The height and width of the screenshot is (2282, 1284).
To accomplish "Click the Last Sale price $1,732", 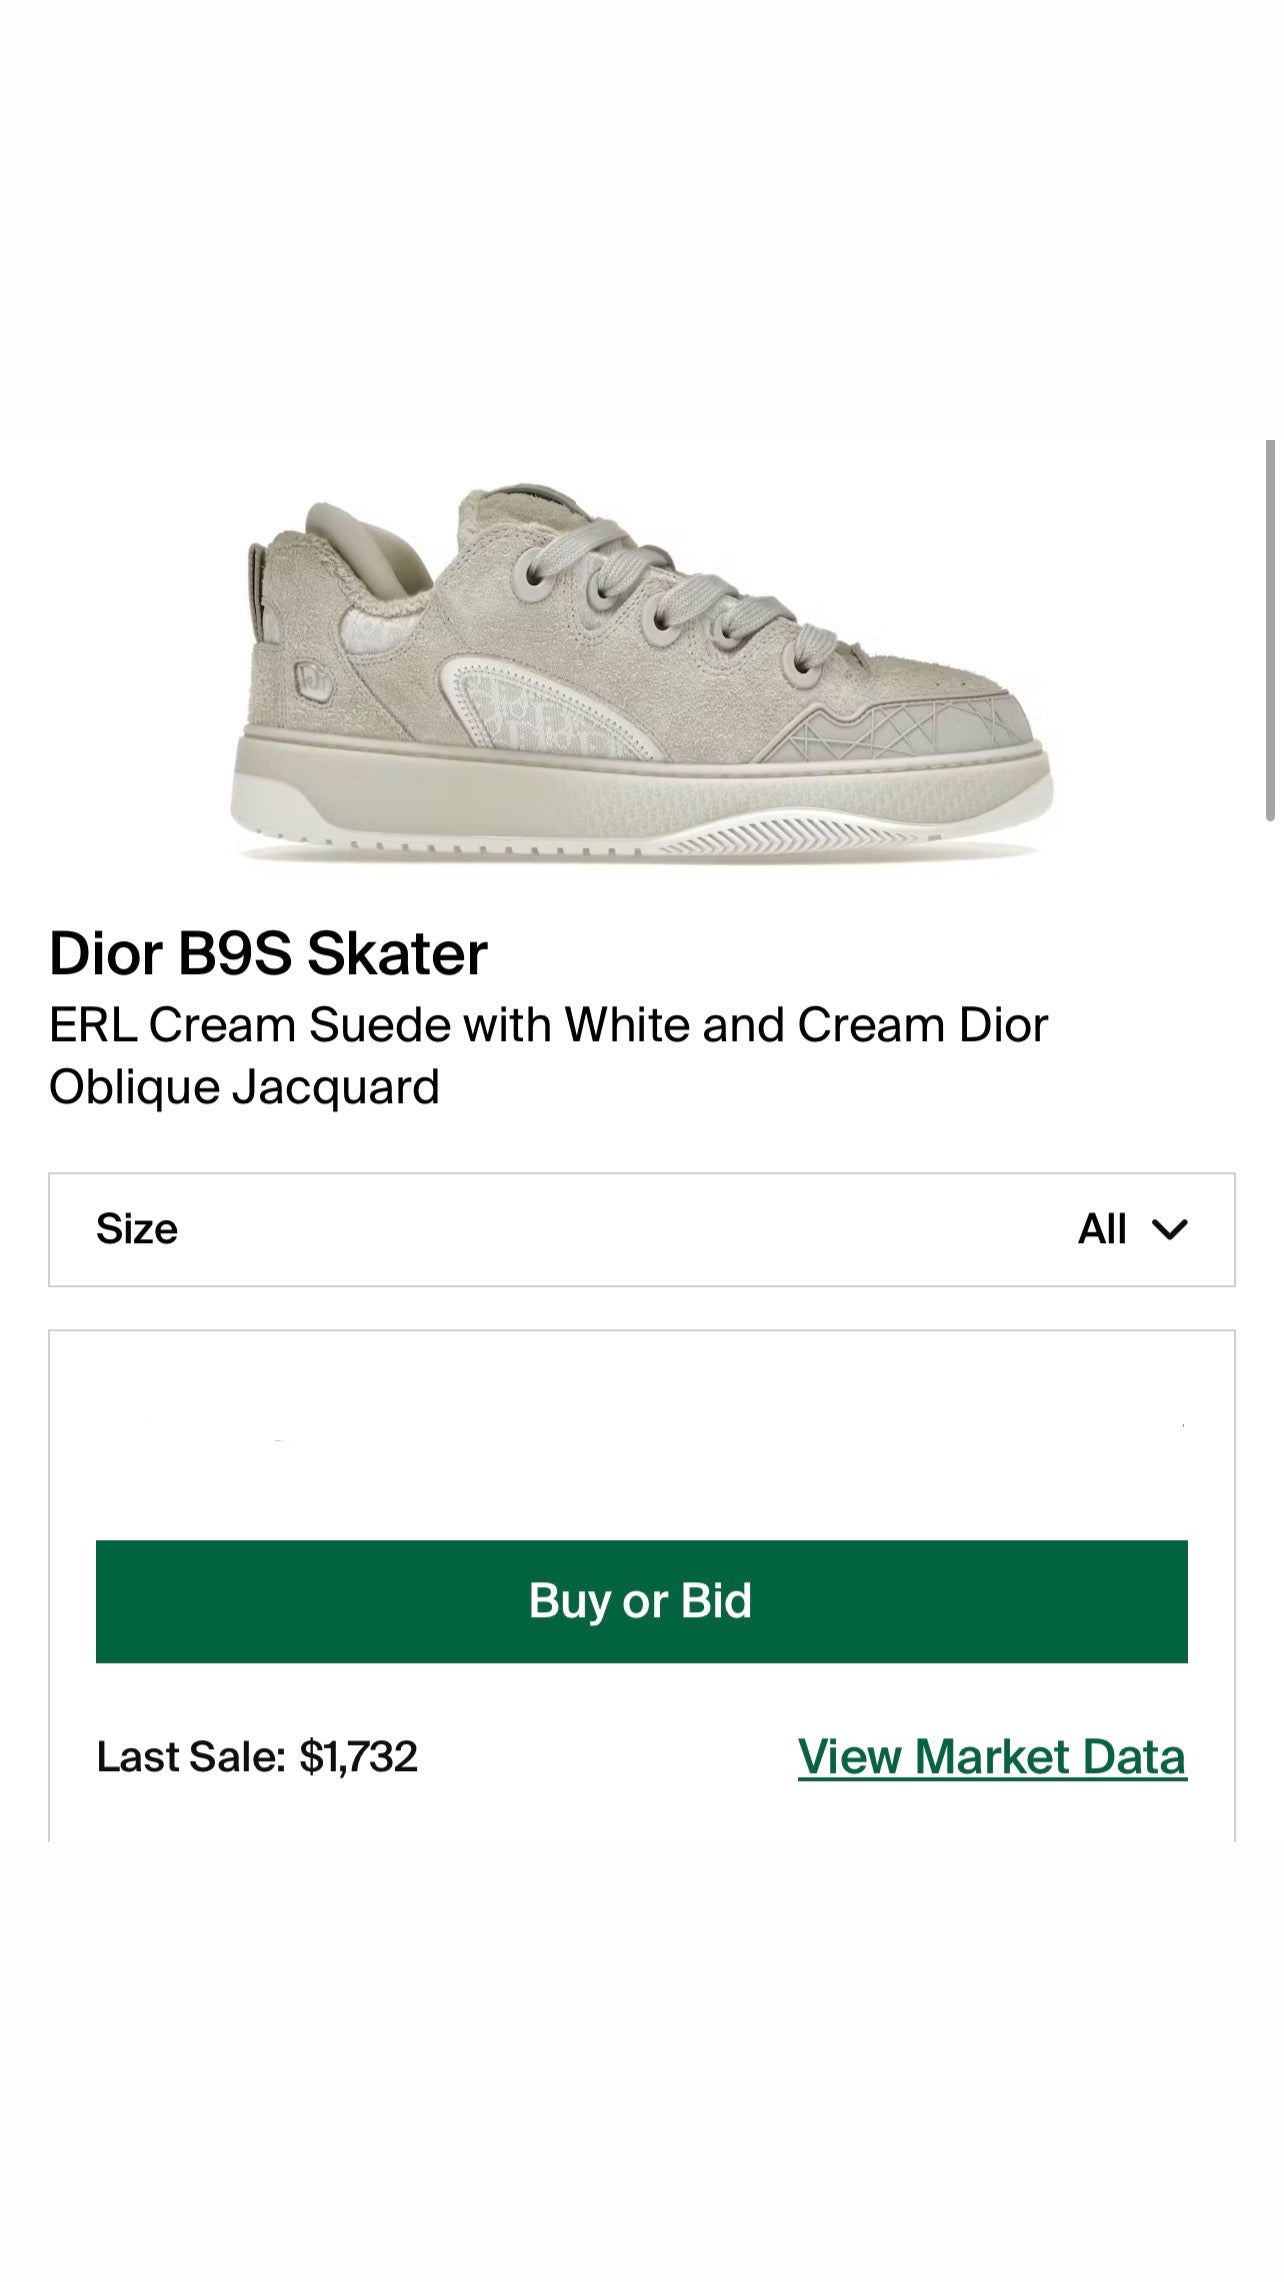I will click(358, 1757).
